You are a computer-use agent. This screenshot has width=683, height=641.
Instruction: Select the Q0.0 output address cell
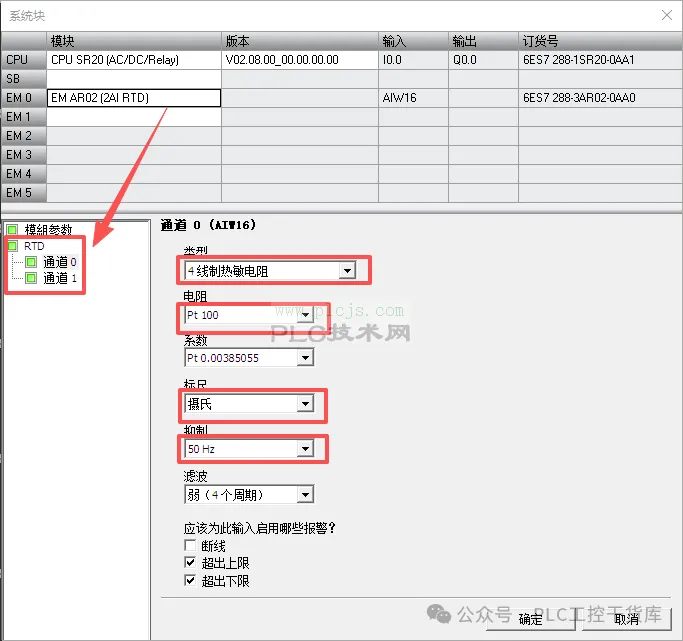pos(484,60)
